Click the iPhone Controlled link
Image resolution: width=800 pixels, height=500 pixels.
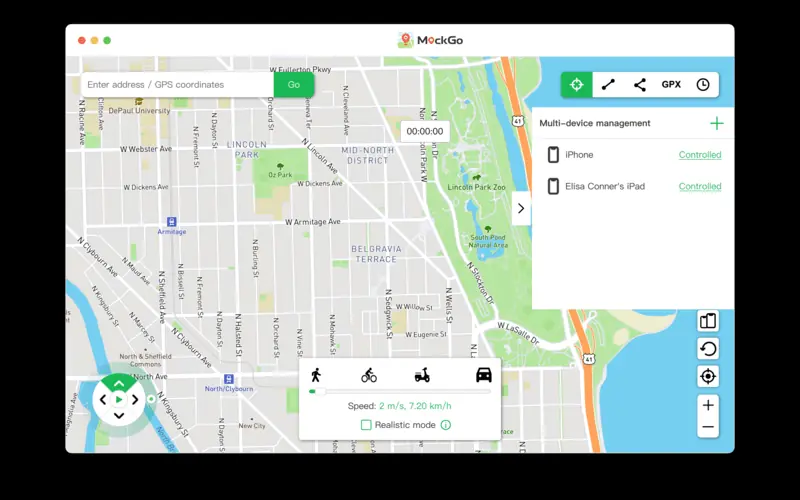click(x=700, y=155)
